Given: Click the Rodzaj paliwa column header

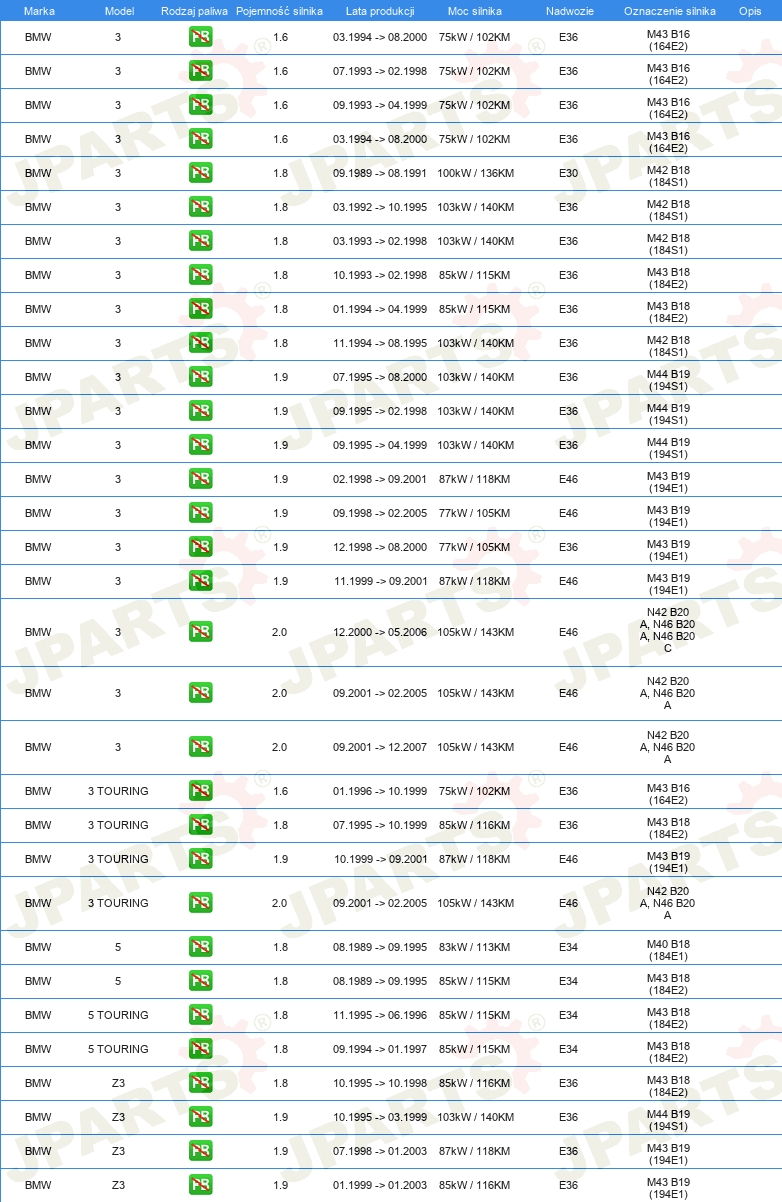Looking at the screenshot, I should [194, 11].
